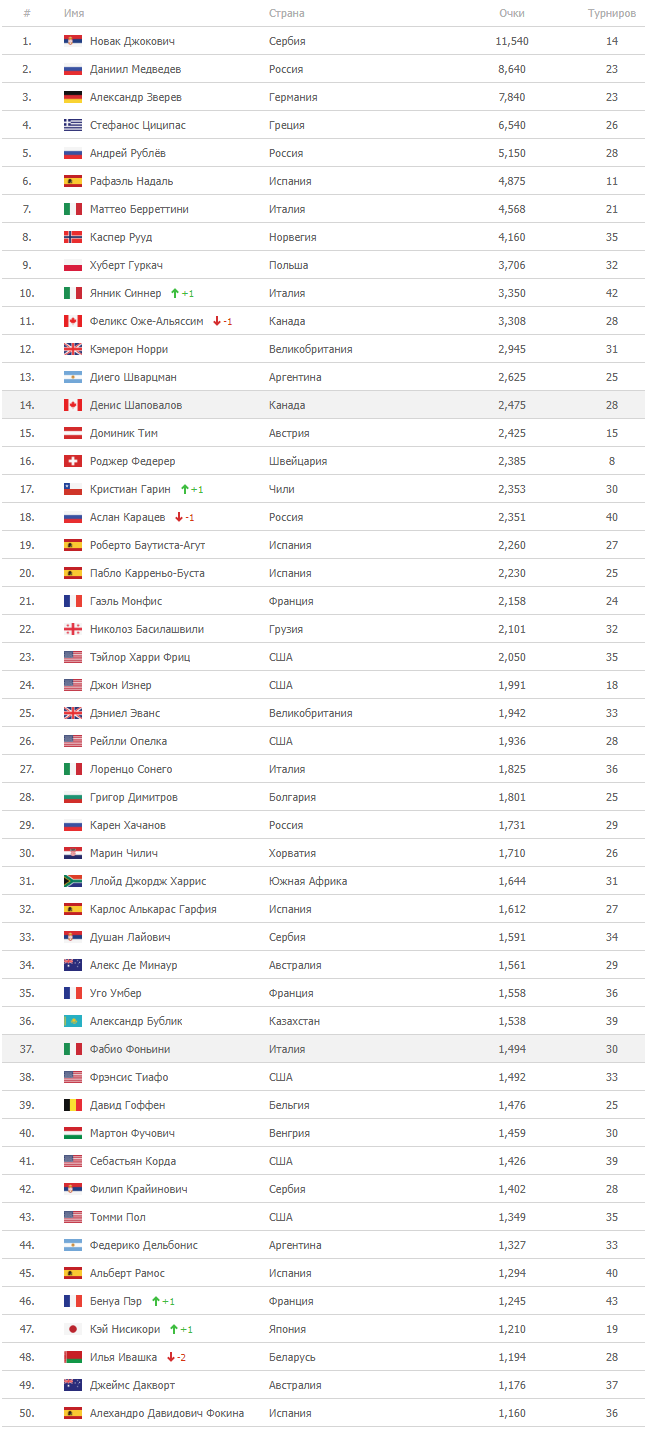Open player Денис Шаповалов
The height and width of the screenshot is (1429, 645).
tap(136, 405)
